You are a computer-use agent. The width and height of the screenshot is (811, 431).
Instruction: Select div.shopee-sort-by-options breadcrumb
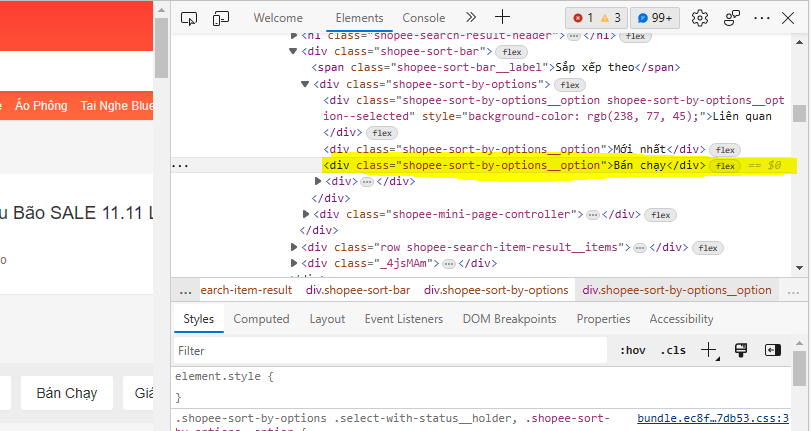pyautogui.click(x=496, y=290)
